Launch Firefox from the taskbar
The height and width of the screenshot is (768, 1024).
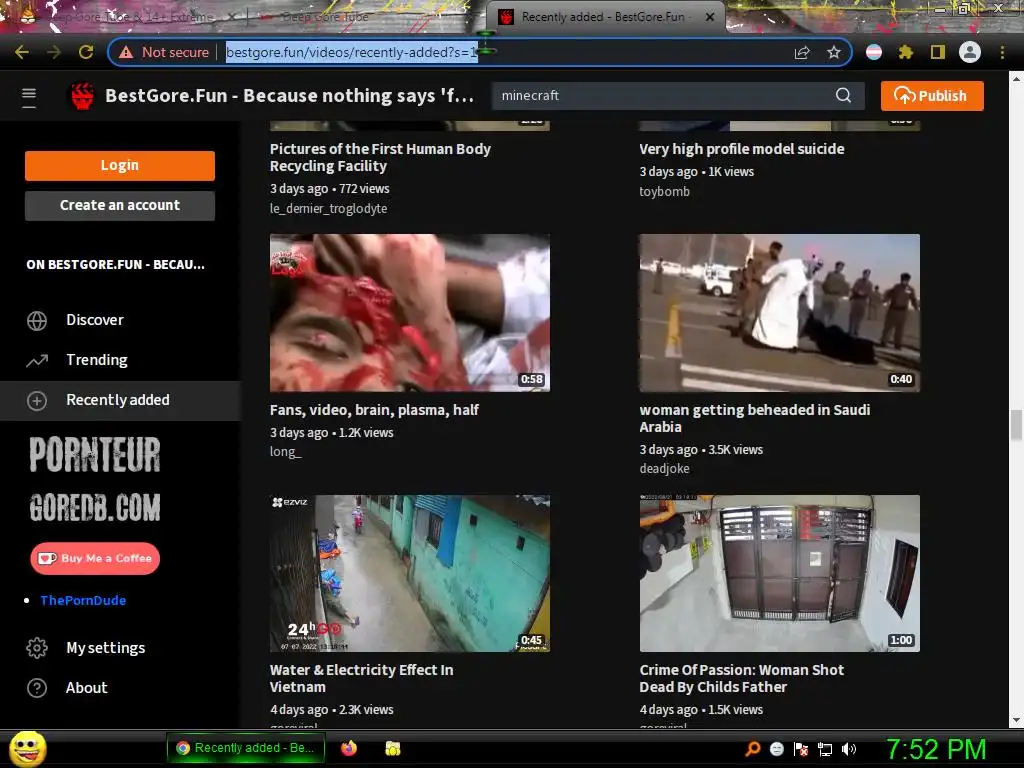tap(349, 748)
